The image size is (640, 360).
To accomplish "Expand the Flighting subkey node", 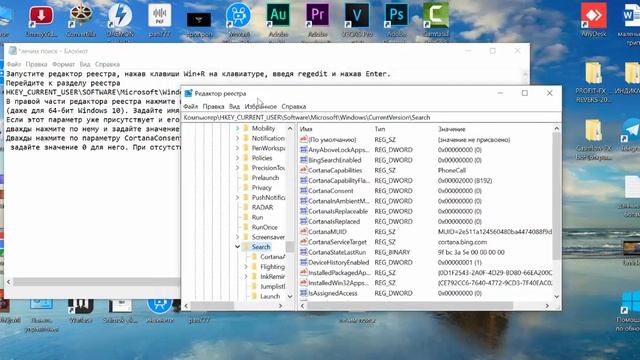I will (x=246, y=267).
